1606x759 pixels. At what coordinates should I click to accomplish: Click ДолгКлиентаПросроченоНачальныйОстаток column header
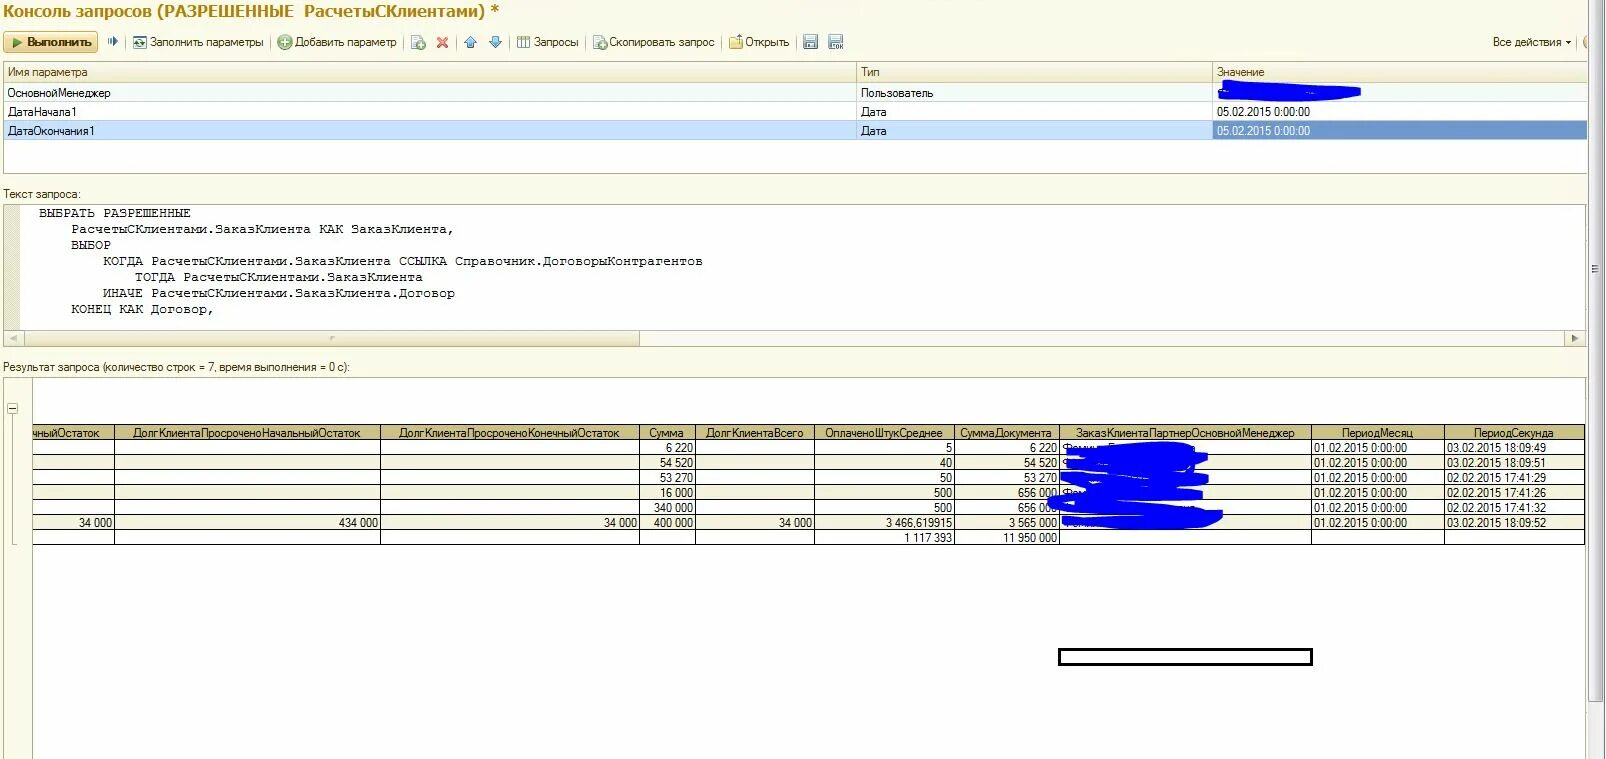tap(247, 433)
